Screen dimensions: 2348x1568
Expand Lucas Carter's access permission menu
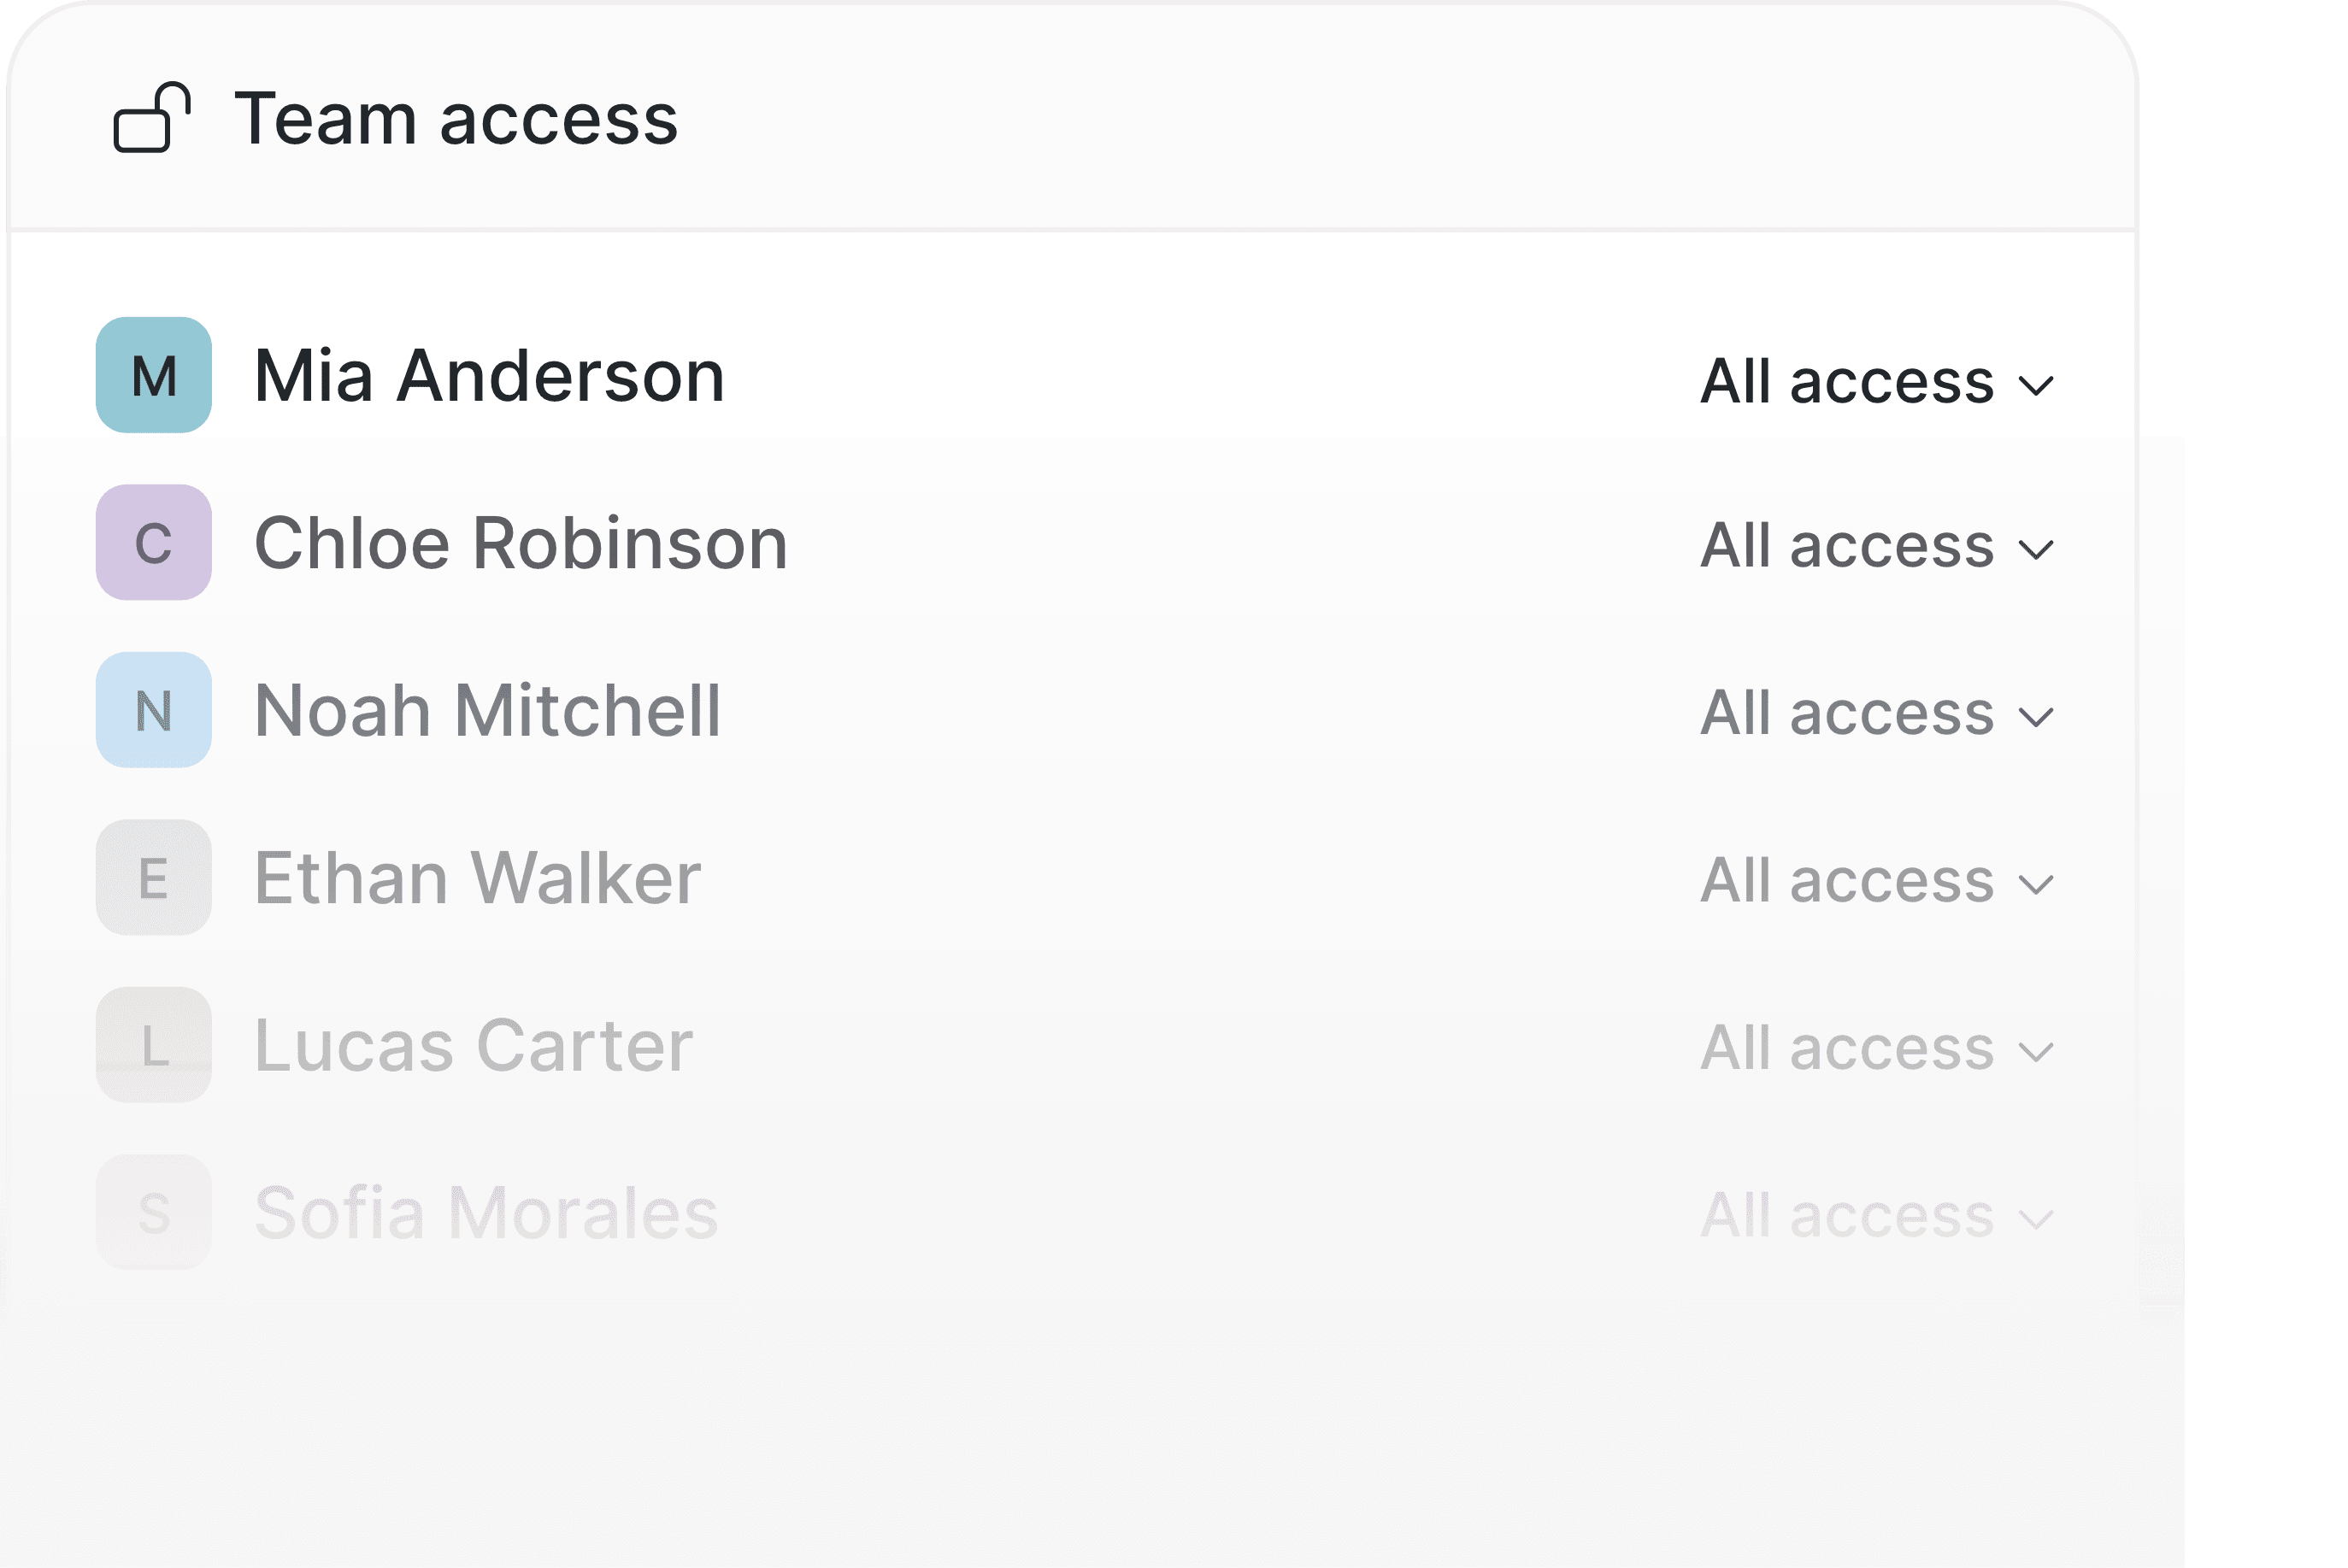coord(1877,1049)
